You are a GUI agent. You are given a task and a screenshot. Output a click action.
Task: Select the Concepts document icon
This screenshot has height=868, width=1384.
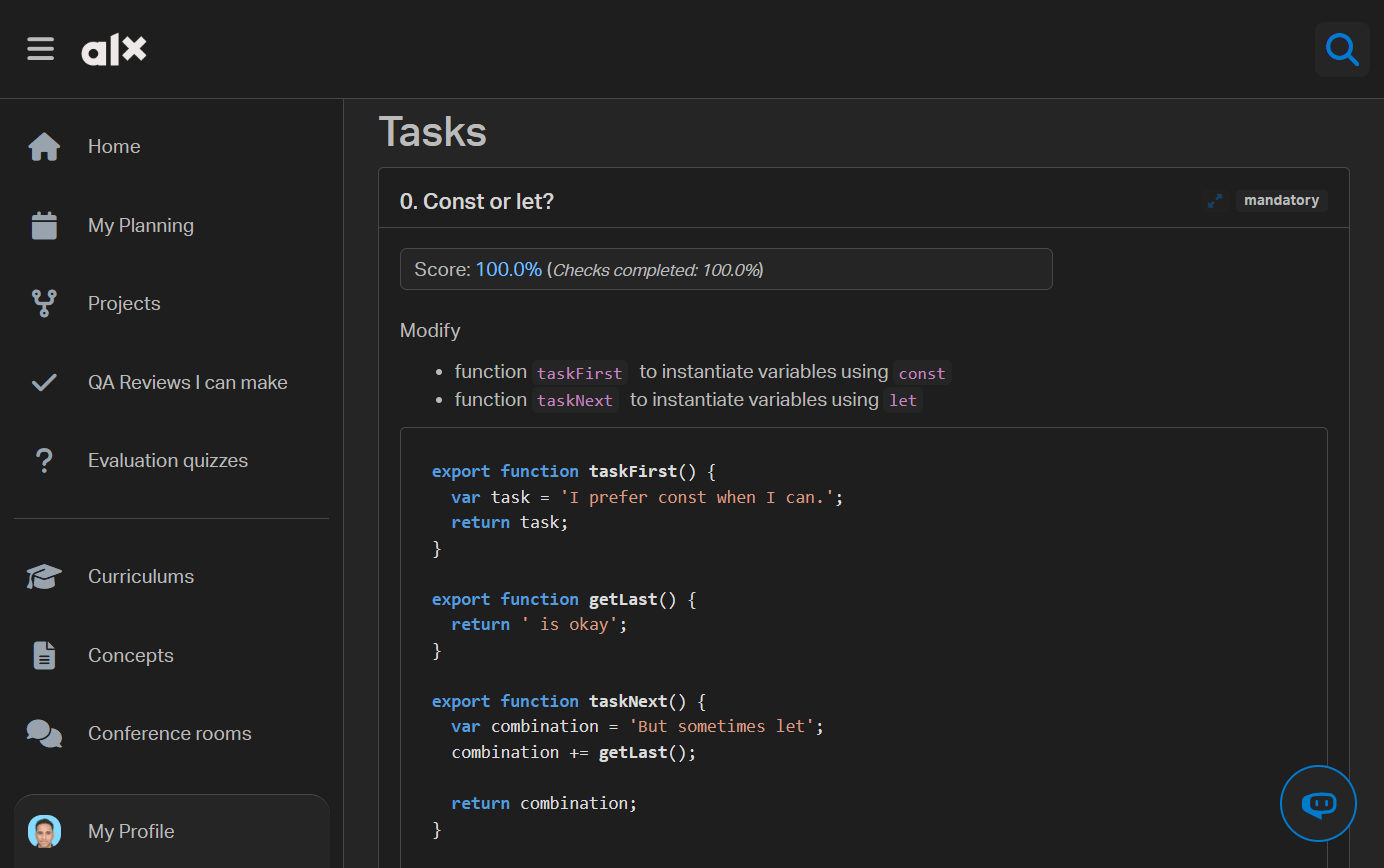(x=44, y=655)
